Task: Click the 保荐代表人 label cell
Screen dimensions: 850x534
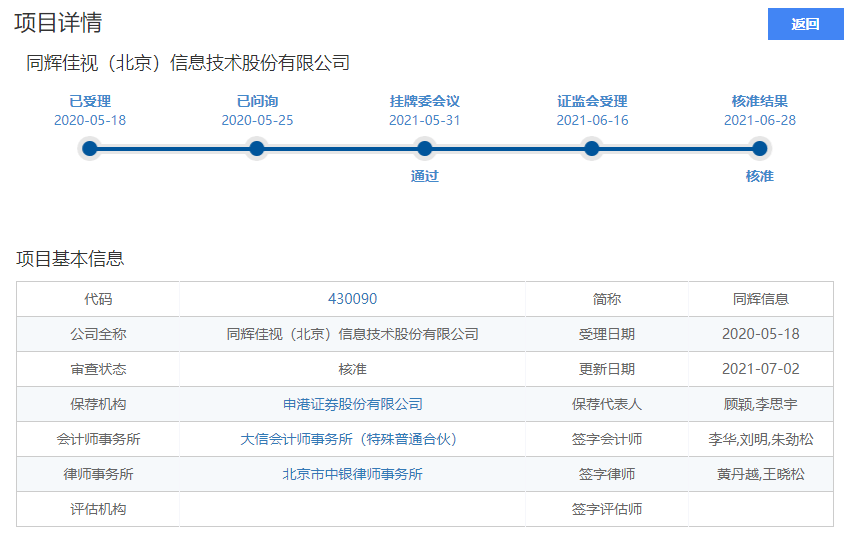Action: 607,404
